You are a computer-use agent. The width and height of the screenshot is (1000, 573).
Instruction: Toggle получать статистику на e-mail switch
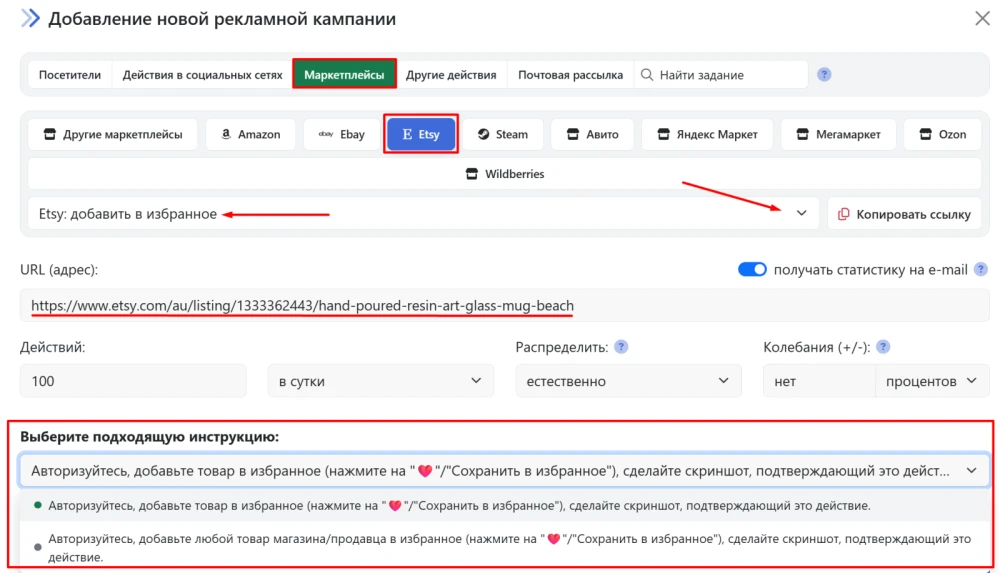752,269
